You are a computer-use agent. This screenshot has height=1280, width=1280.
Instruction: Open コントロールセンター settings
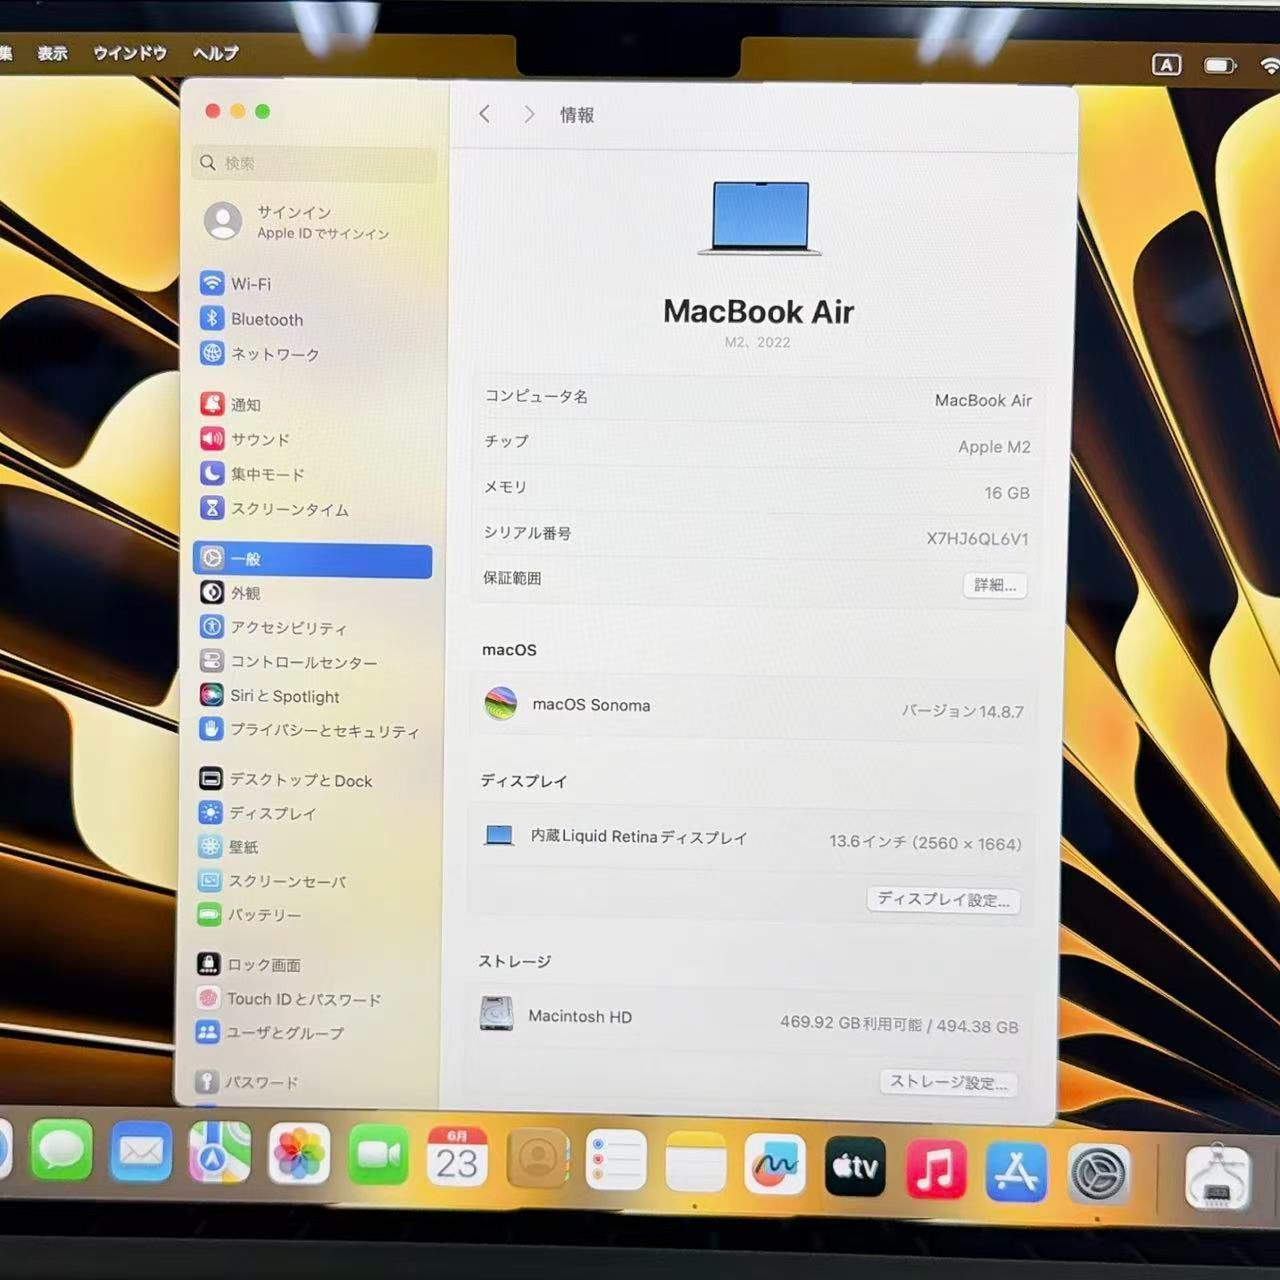point(289,662)
